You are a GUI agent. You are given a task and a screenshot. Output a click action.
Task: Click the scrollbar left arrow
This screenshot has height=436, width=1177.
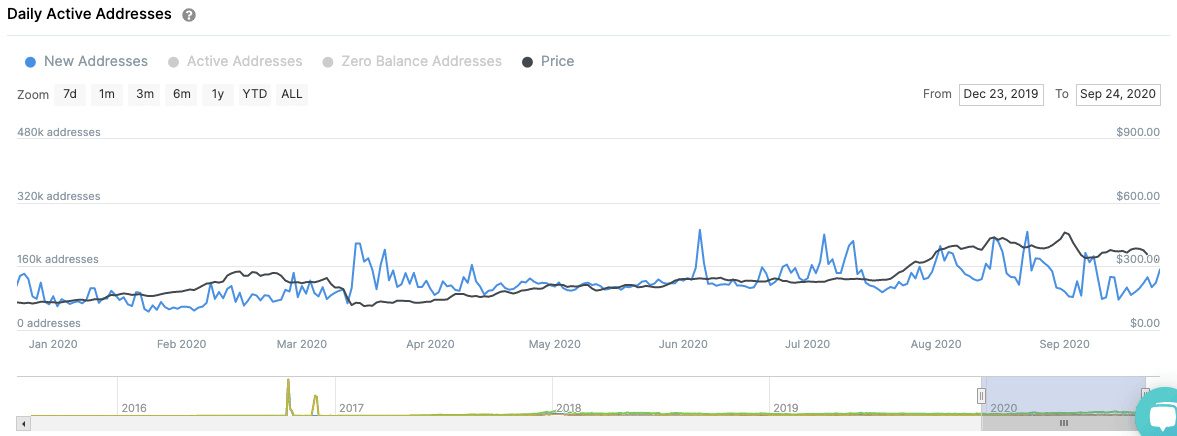click(x=25, y=424)
